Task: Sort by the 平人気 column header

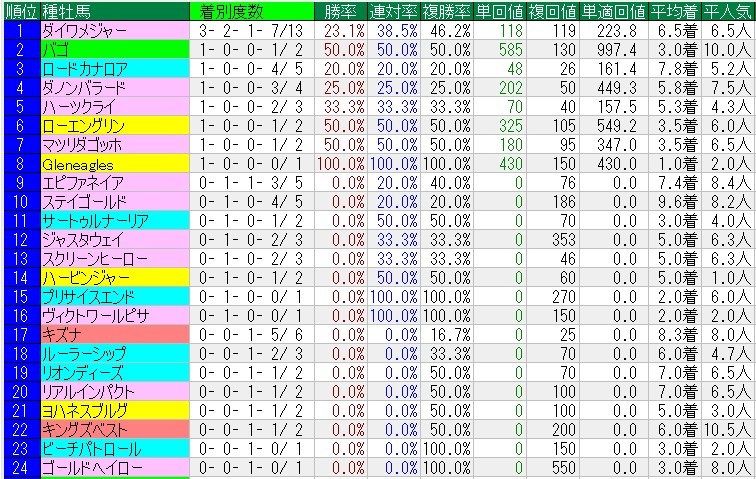Action: (728, 12)
